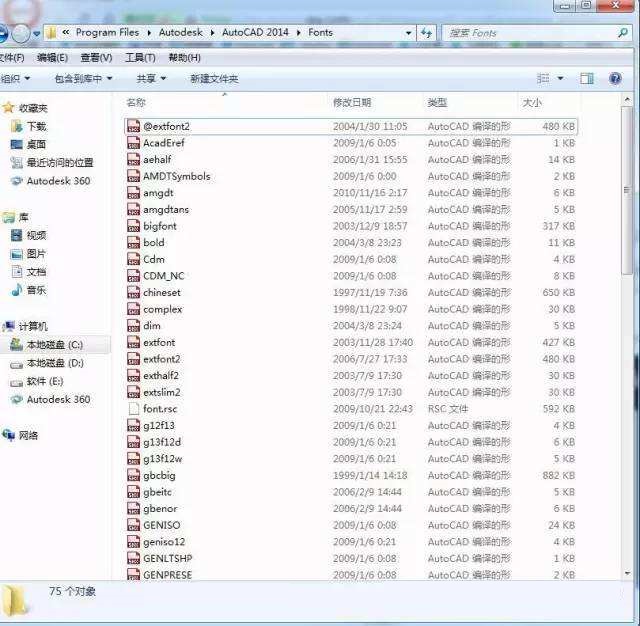Click the search magnifier icon
Viewport: 640px width, 626px height.
[x=622, y=33]
